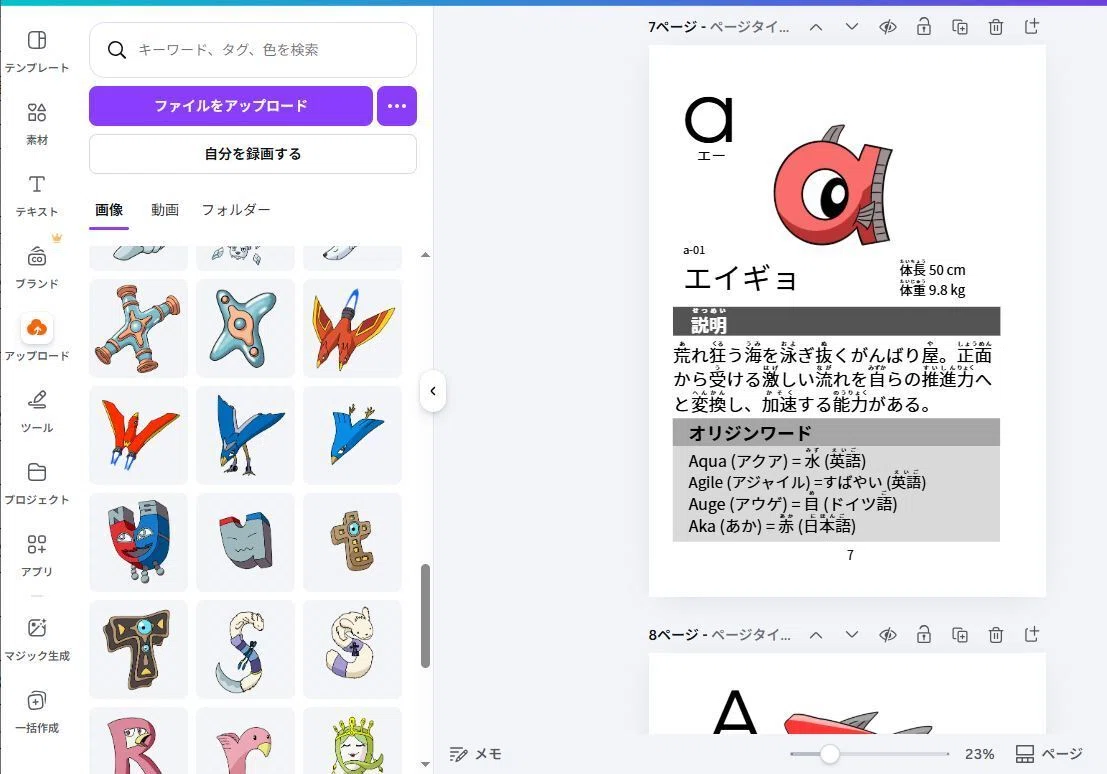Open upload options with the three-dot button
The height and width of the screenshot is (774, 1107).
[x=397, y=106]
